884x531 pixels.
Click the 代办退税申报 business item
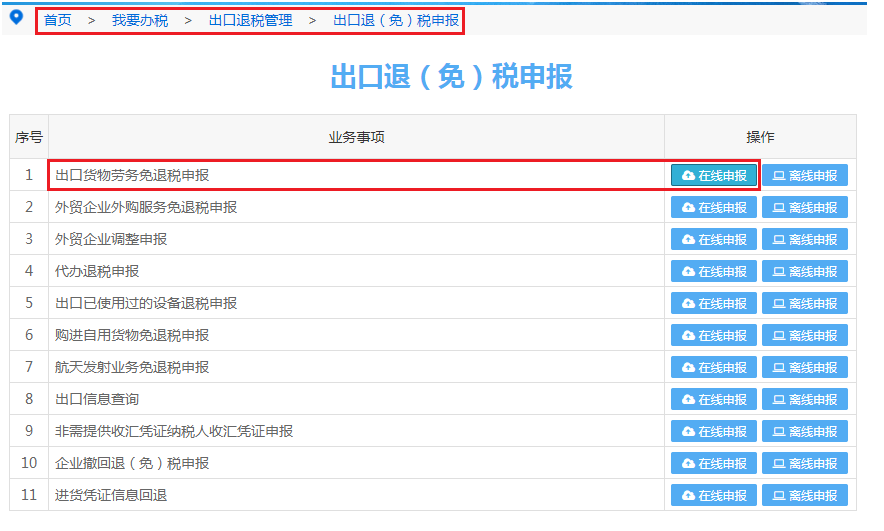coord(97,271)
